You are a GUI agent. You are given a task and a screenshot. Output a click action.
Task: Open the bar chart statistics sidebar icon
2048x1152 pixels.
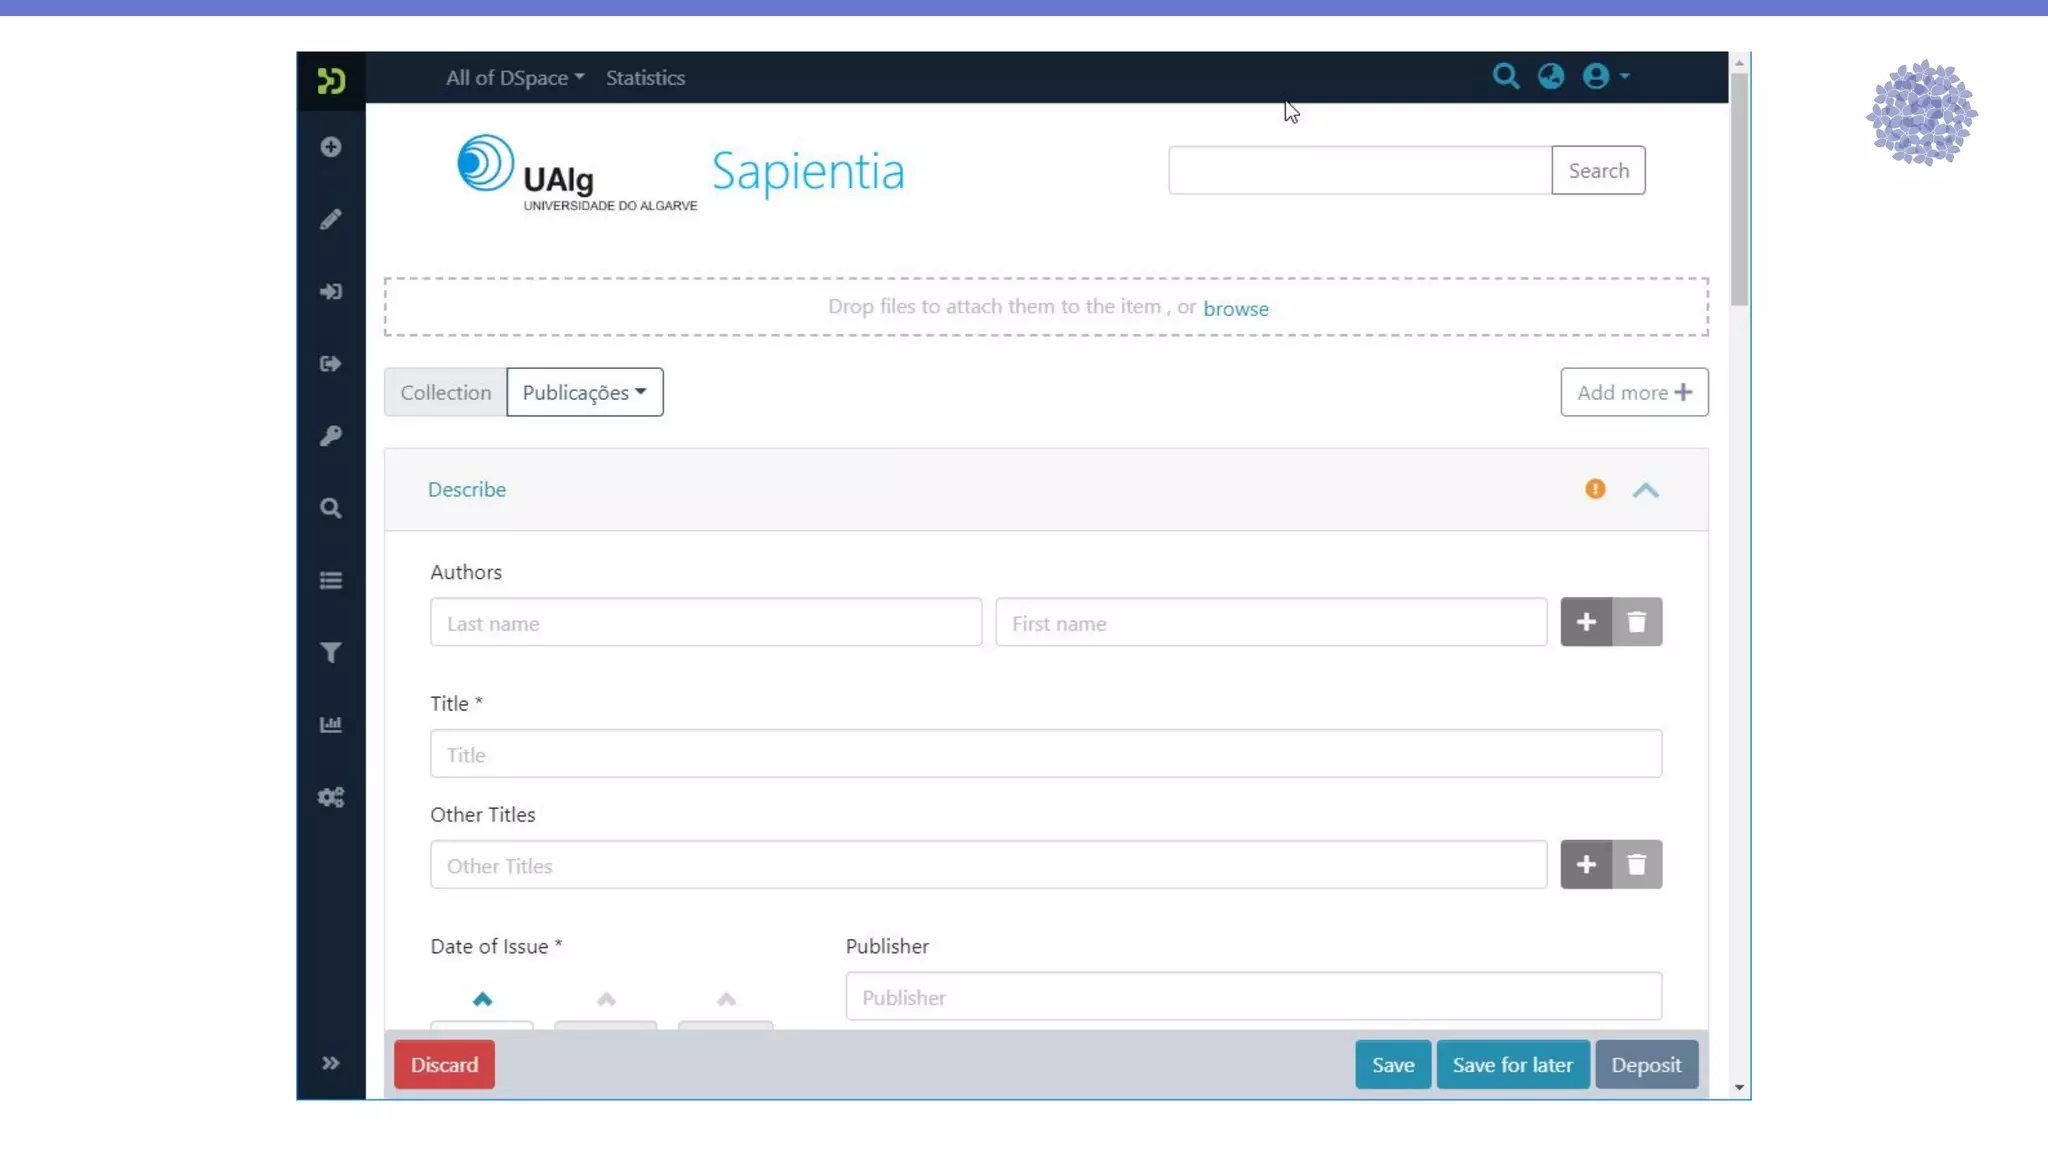tap(331, 725)
